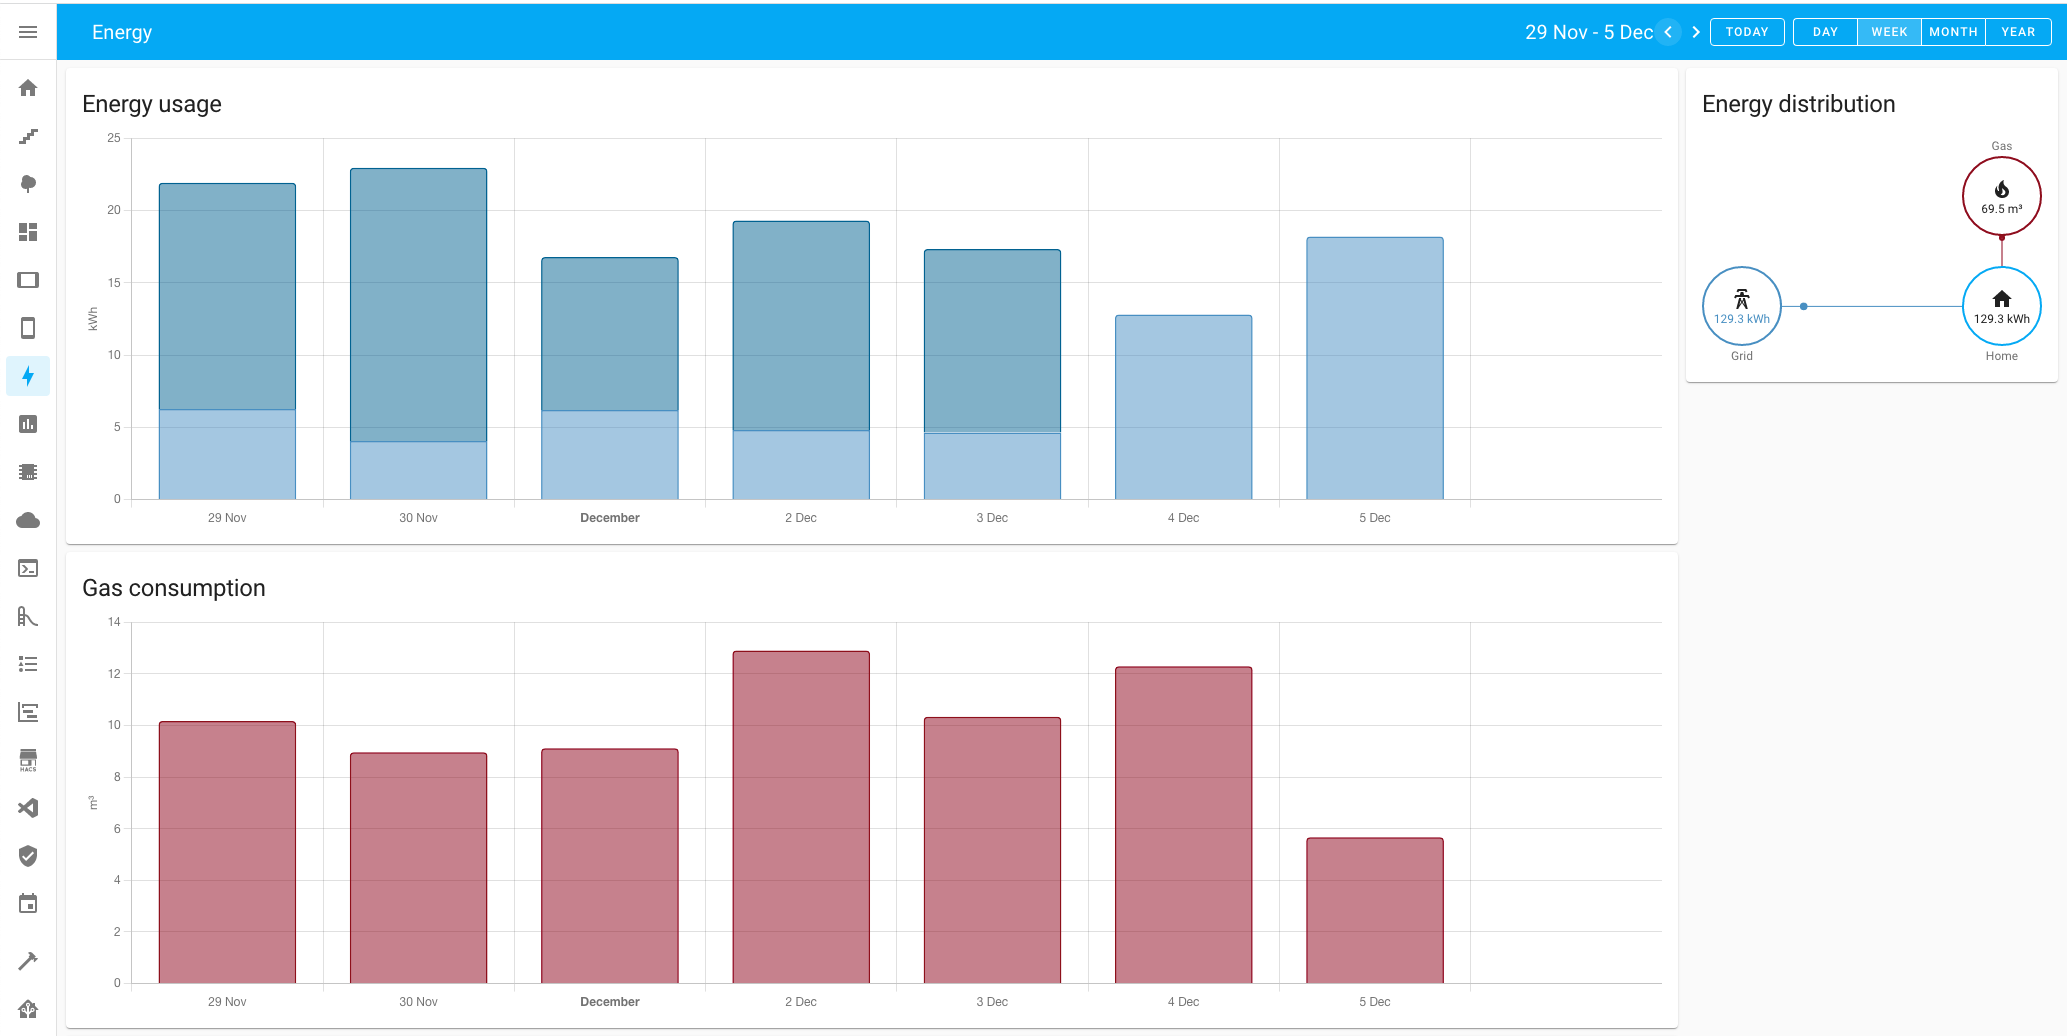Click the 29 Nov gas consumption bar

(x=227, y=852)
